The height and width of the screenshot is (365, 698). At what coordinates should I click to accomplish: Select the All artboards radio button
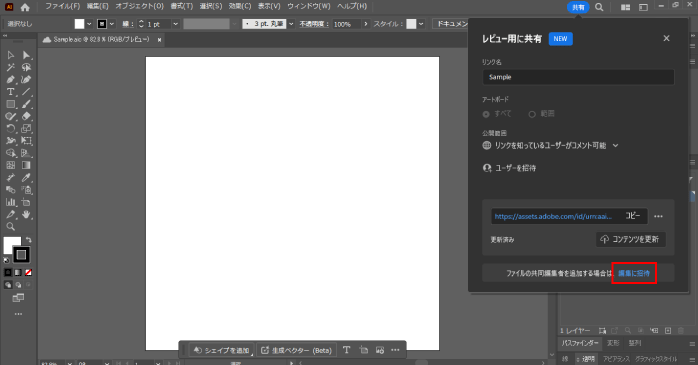pyautogui.click(x=486, y=114)
